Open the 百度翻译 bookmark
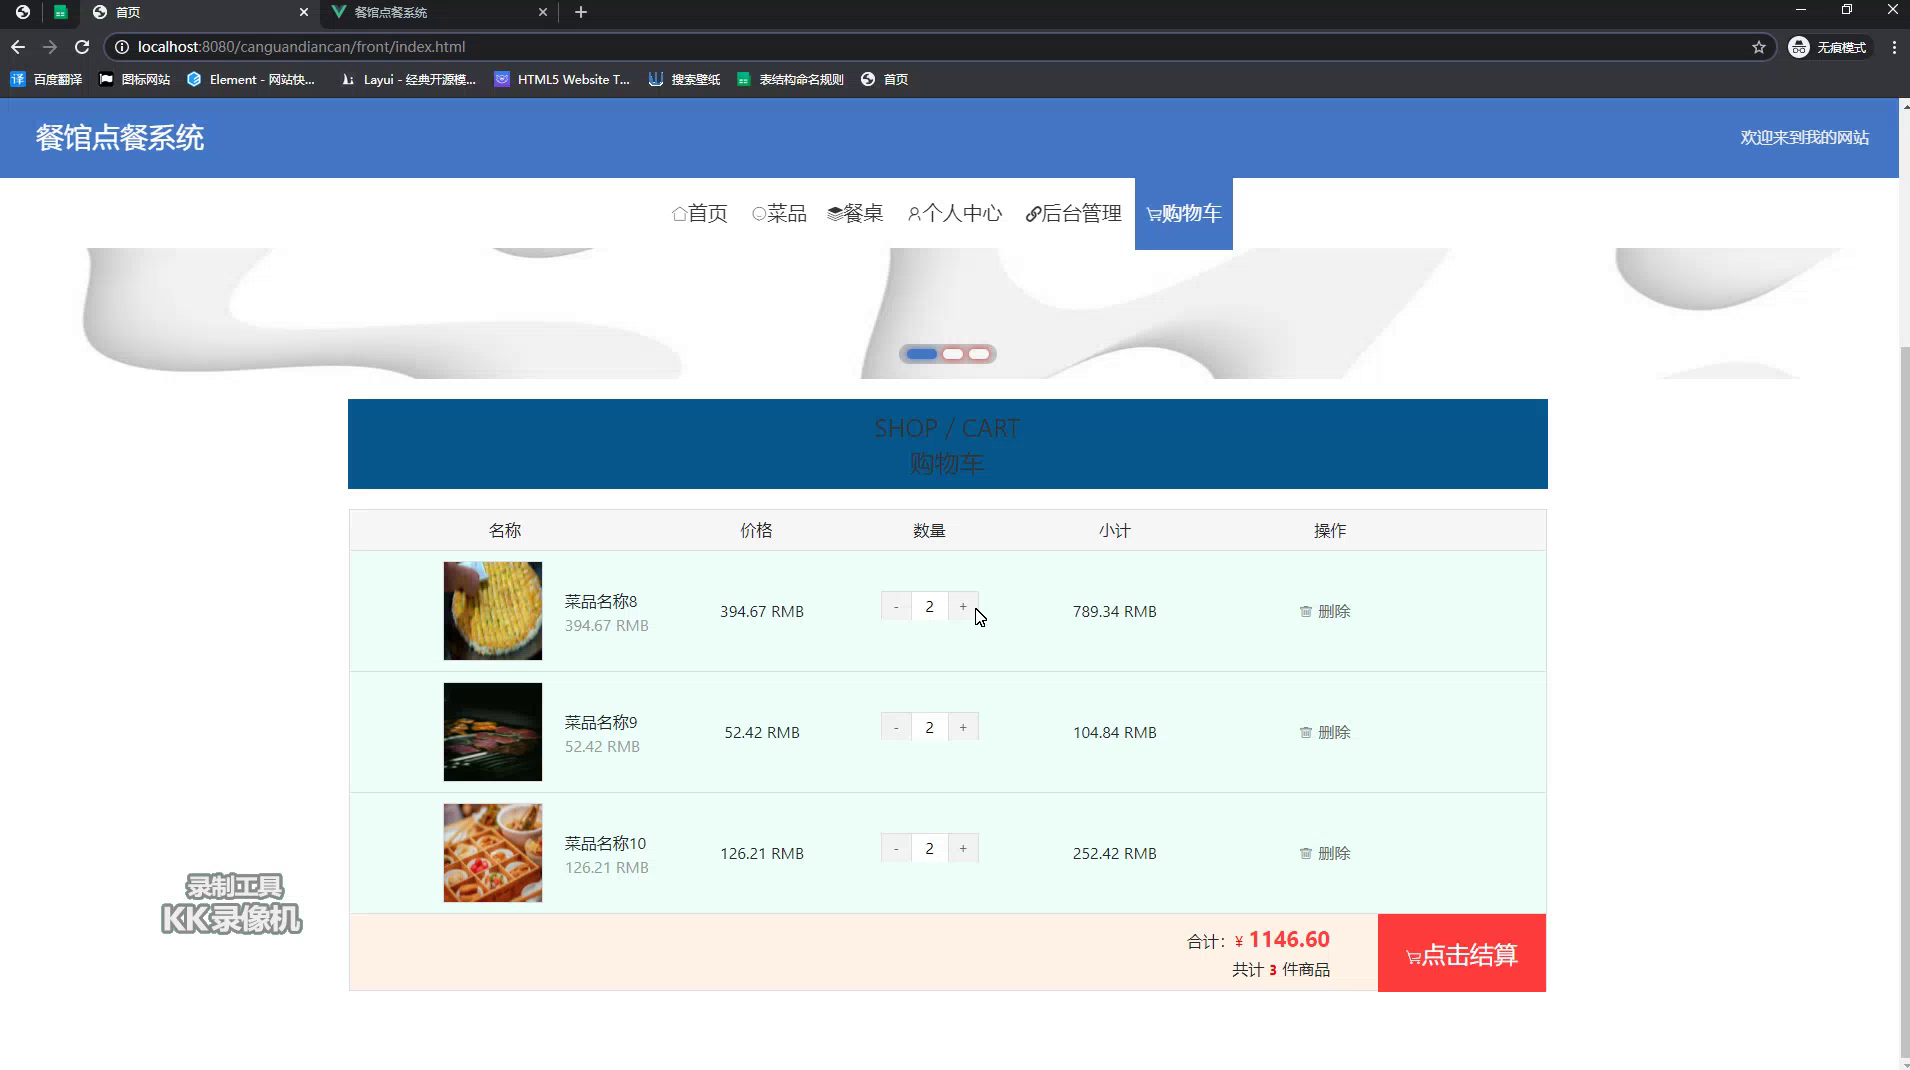Viewport: 1910px width, 1070px height. (x=46, y=79)
